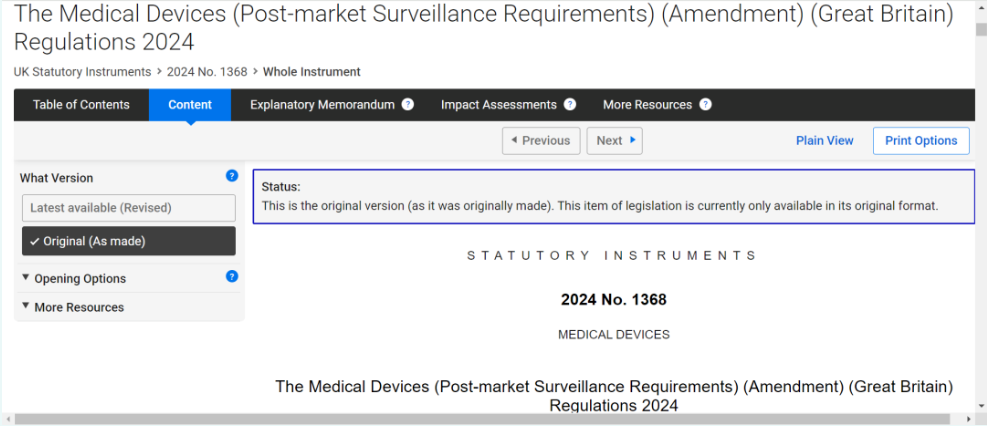Click help icon beside Explanatory Memorandum
Image resolution: width=987 pixels, height=426 pixels.
pos(407,105)
